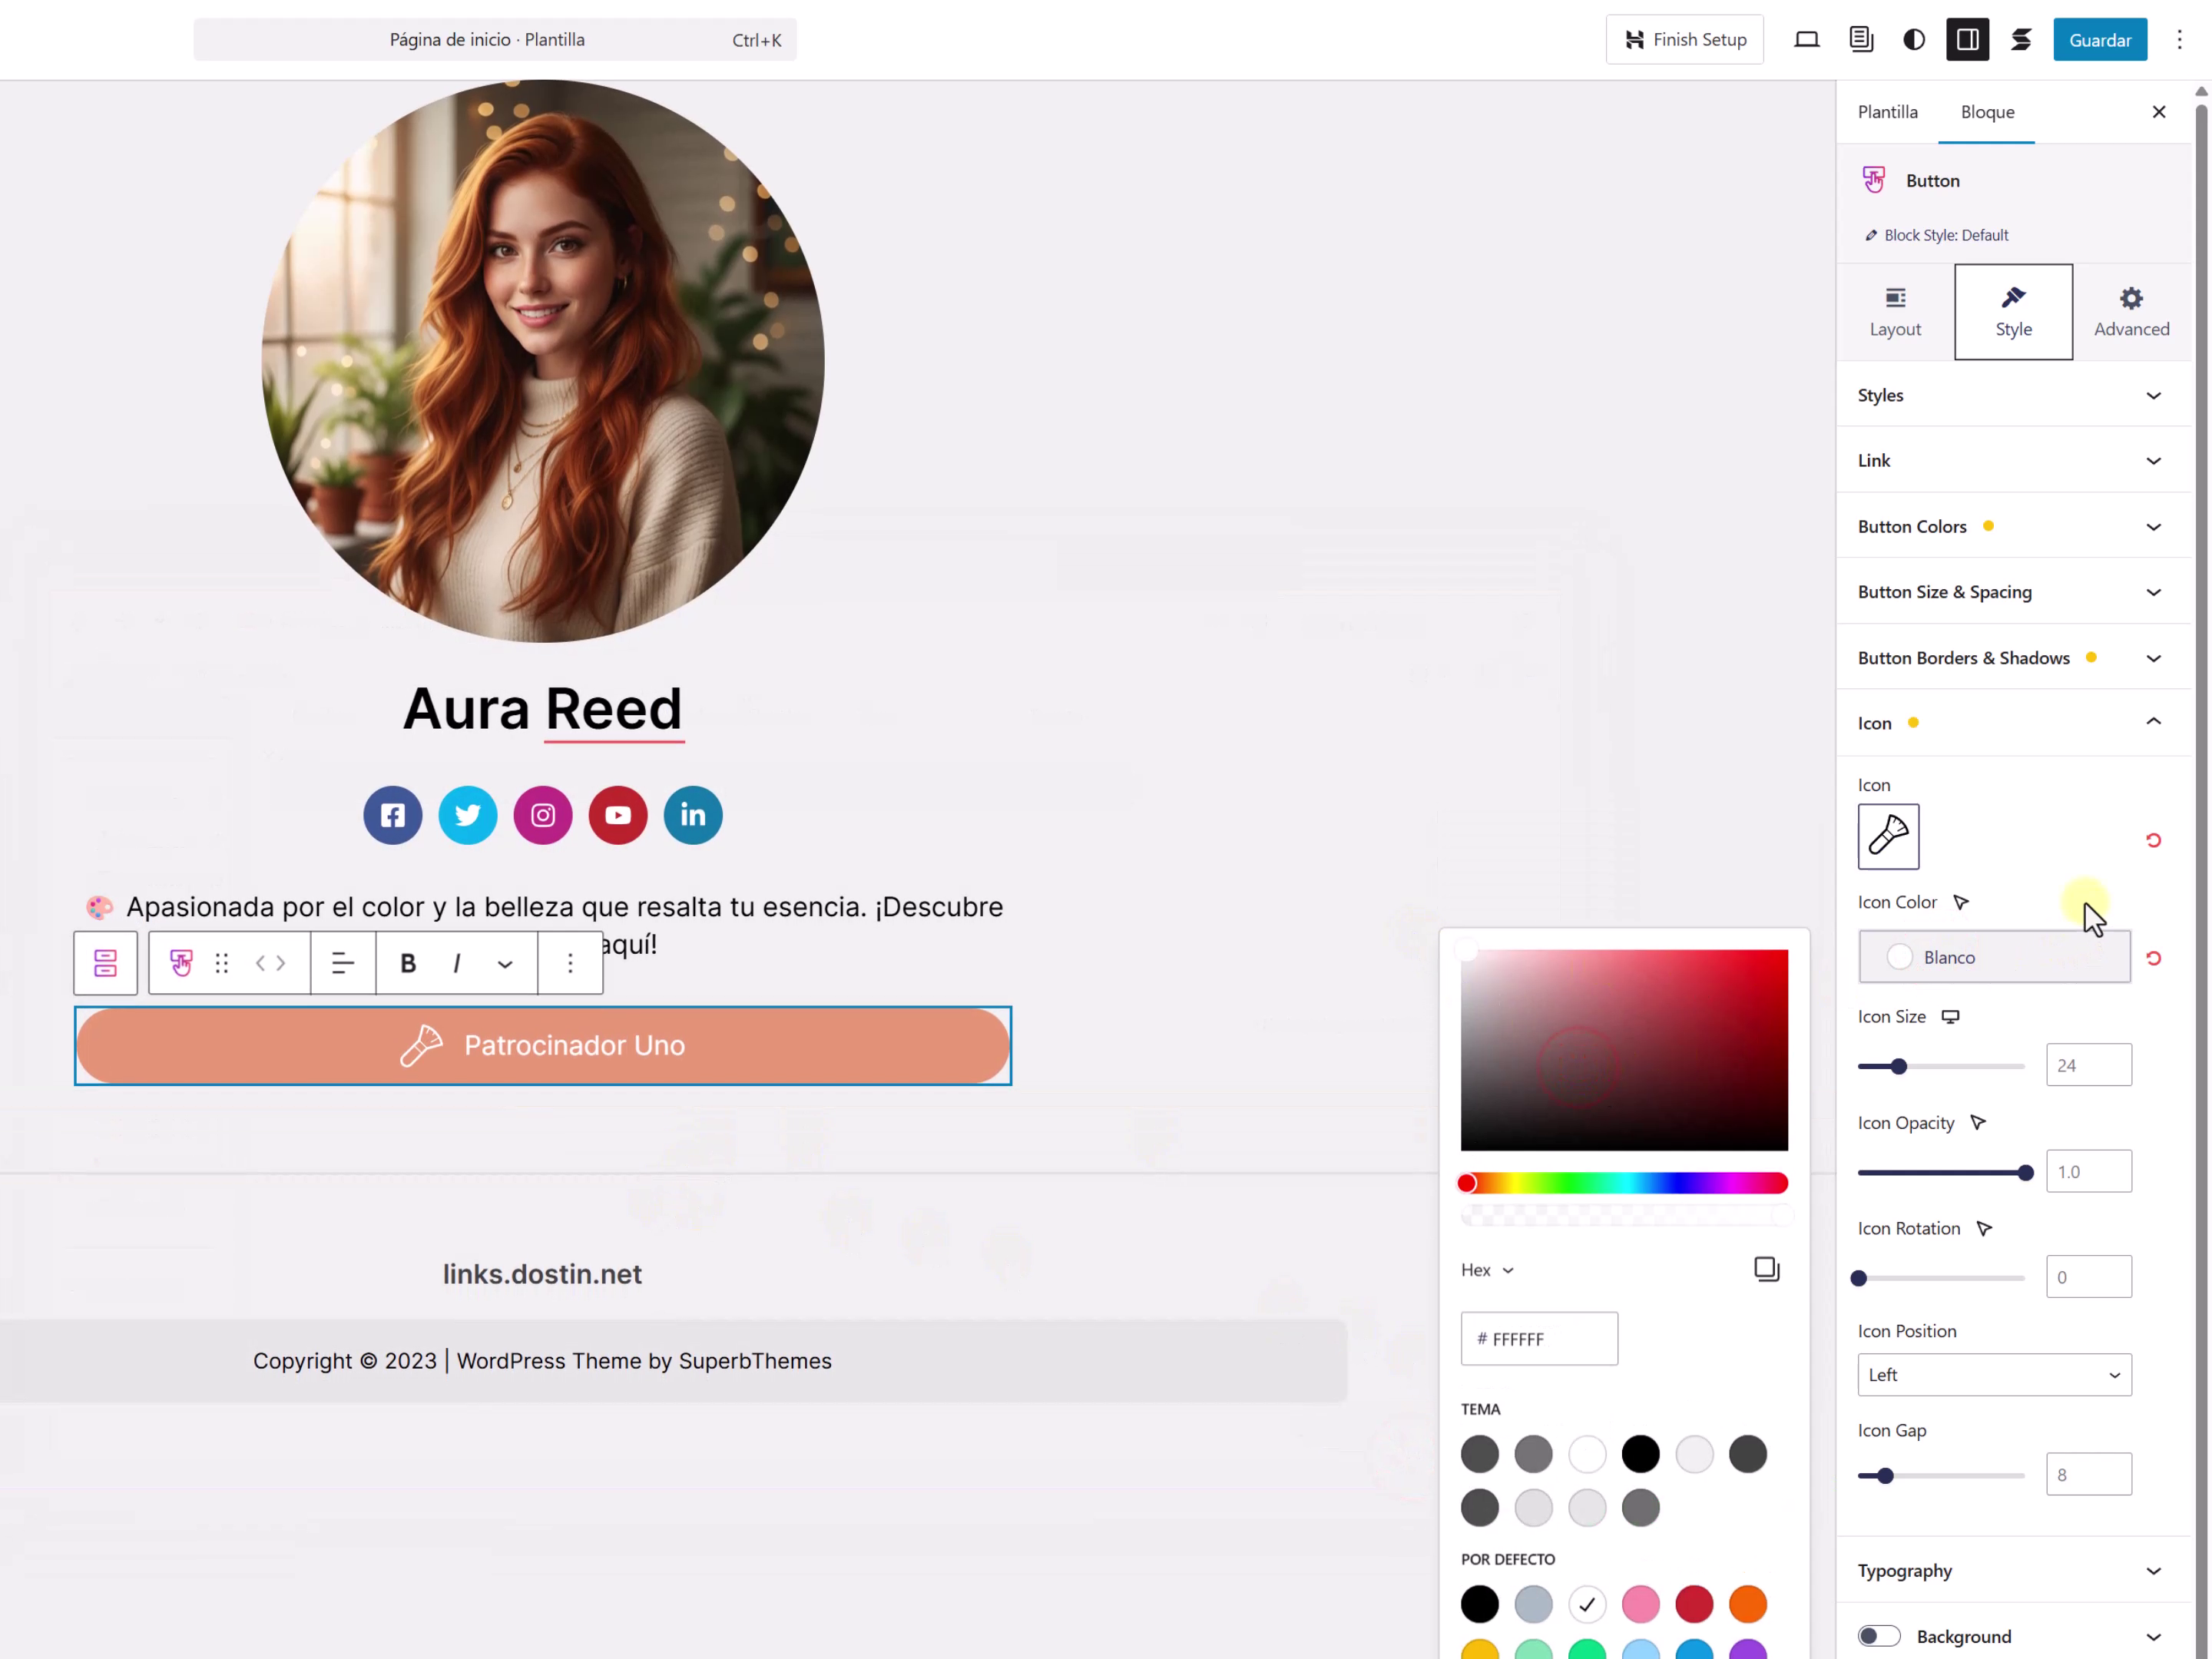
Task: Copy hex color with copy icon
Action: [x=1766, y=1269]
